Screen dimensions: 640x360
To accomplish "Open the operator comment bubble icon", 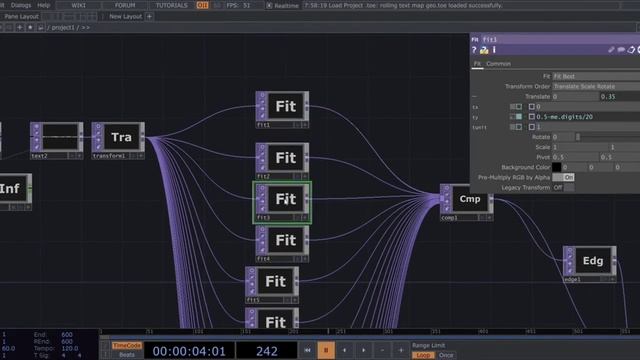I will pos(621,50).
